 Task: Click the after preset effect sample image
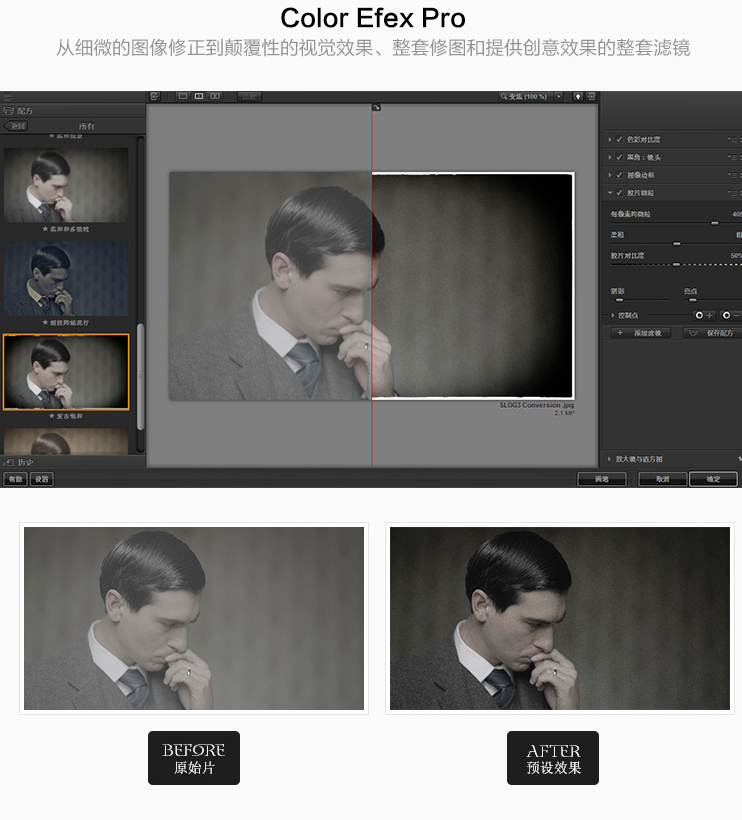[560, 618]
